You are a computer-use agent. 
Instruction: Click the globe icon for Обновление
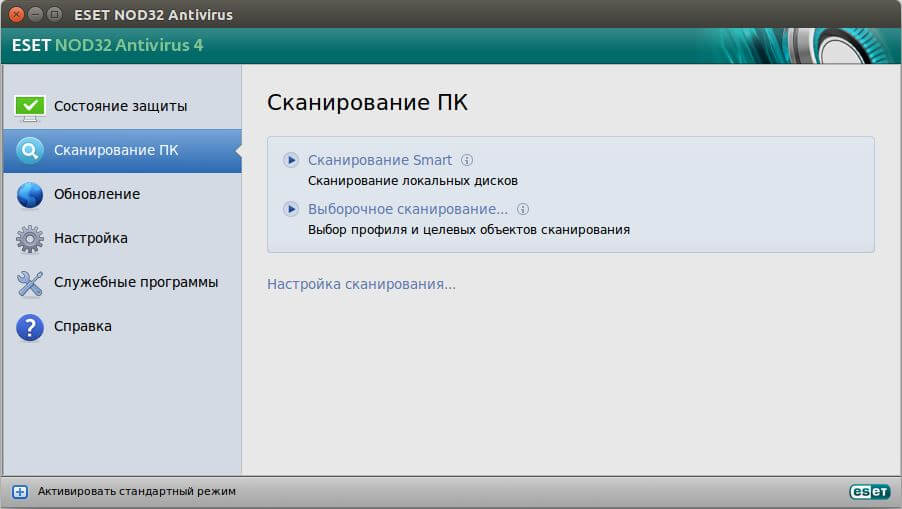click(x=29, y=195)
